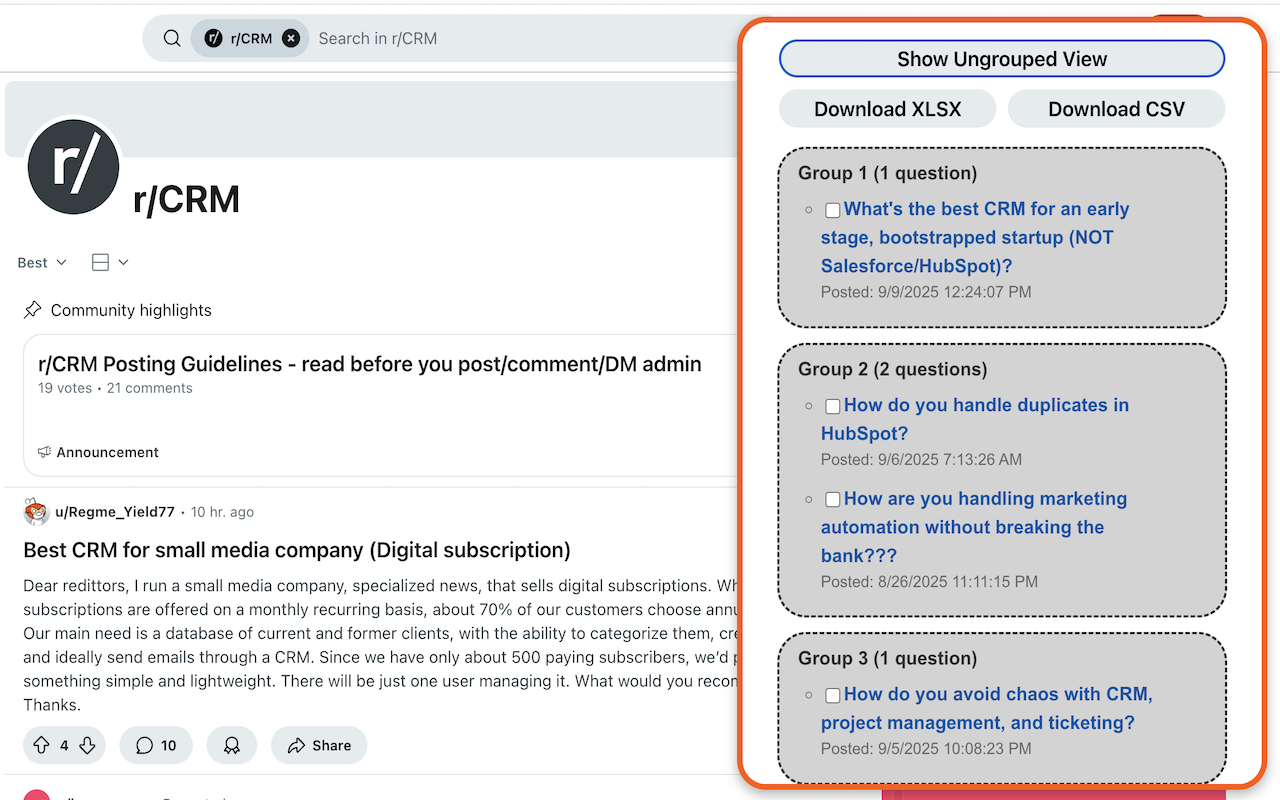Tick the marketing automation question checkbox
Image resolution: width=1280 pixels, height=800 pixels.
832,499
